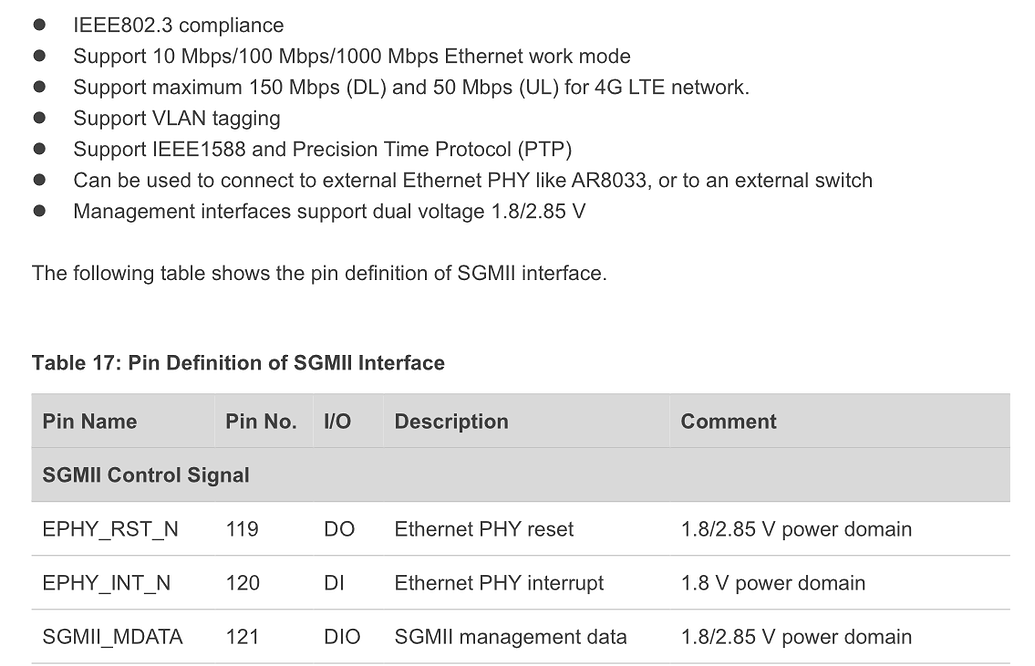
Task: Click the "Pin Name" column header
Action: (x=90, y=422)
